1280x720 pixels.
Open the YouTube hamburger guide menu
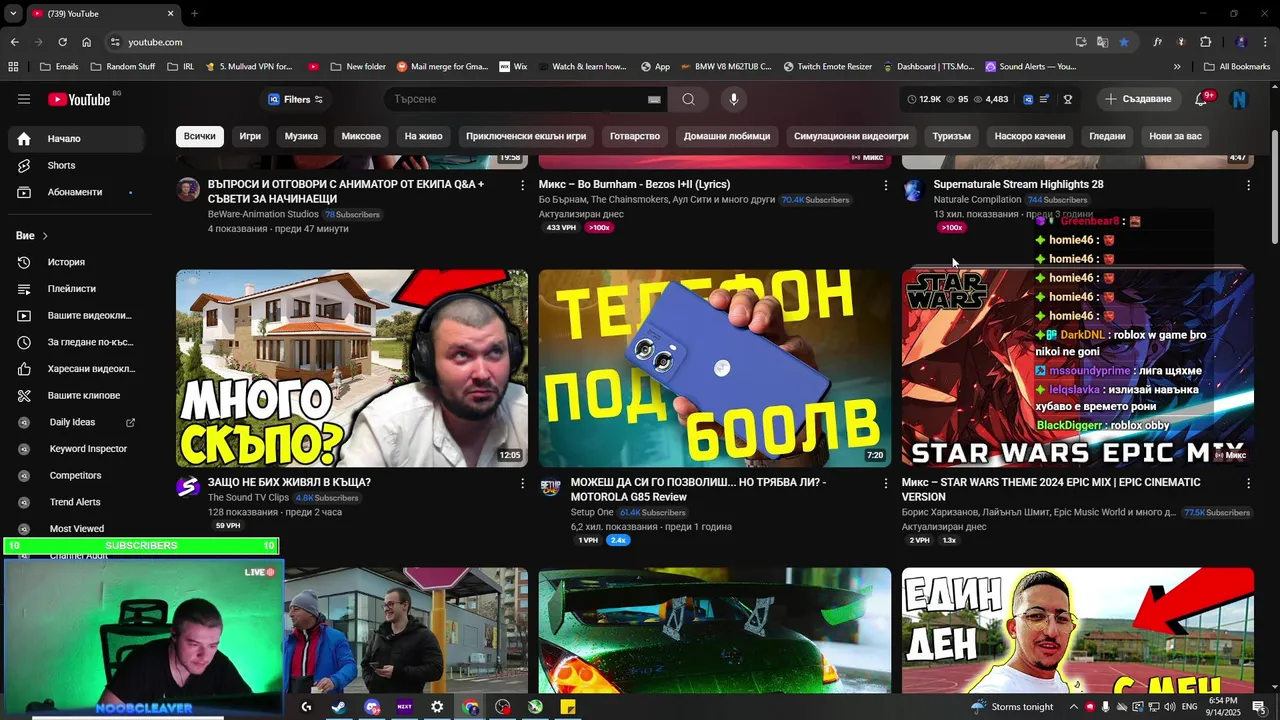pyautogui.click(x=24, y=99)
